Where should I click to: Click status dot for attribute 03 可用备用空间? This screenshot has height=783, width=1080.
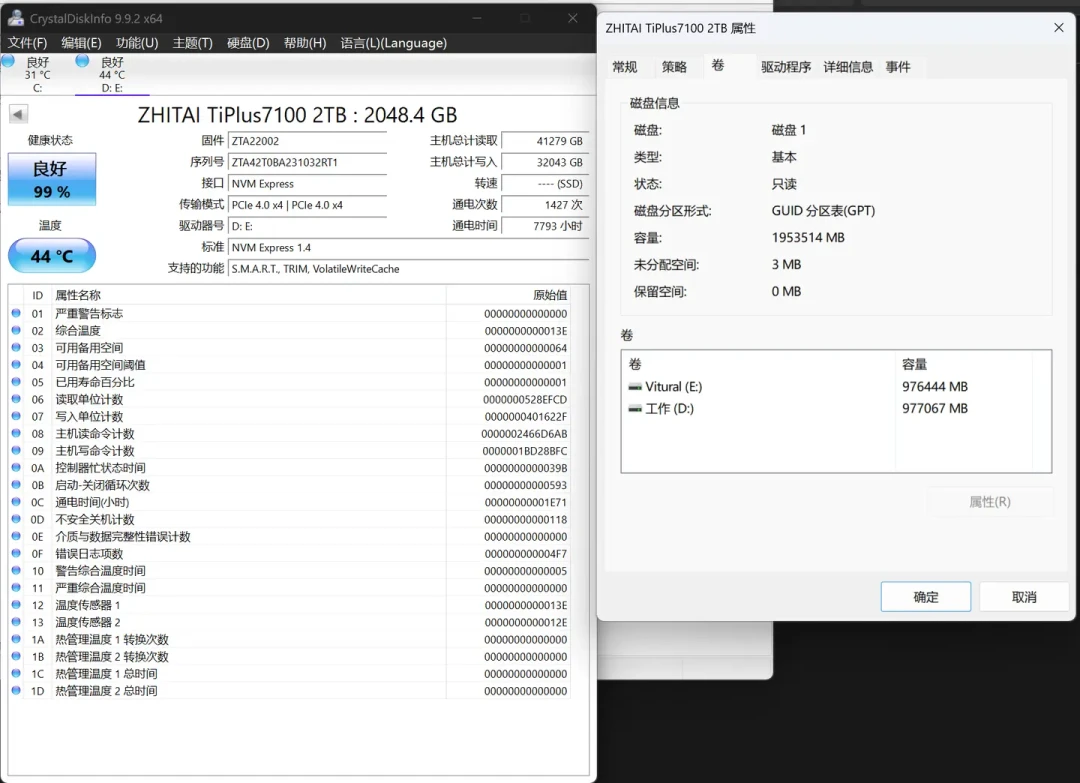(x=16, y=348)
